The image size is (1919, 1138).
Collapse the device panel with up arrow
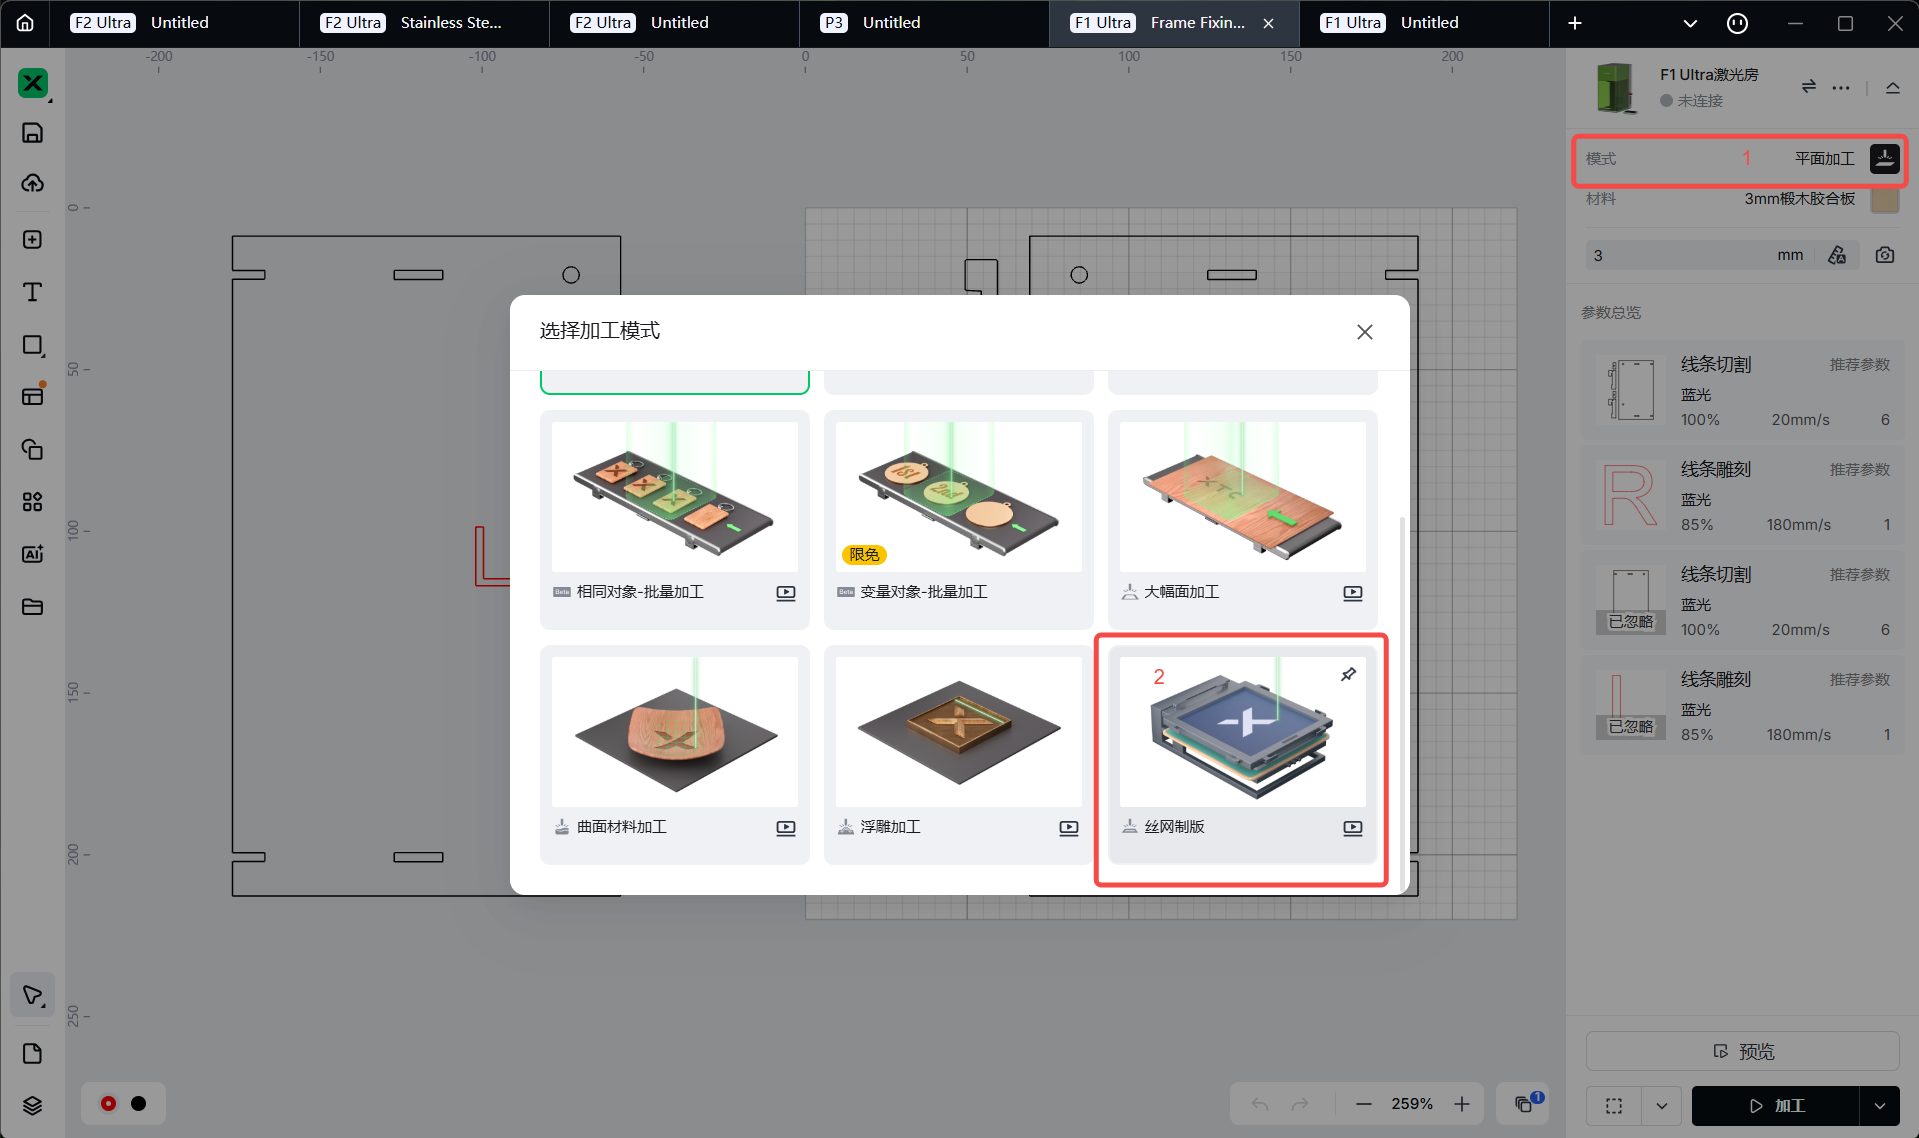(x=1892, y=88)
